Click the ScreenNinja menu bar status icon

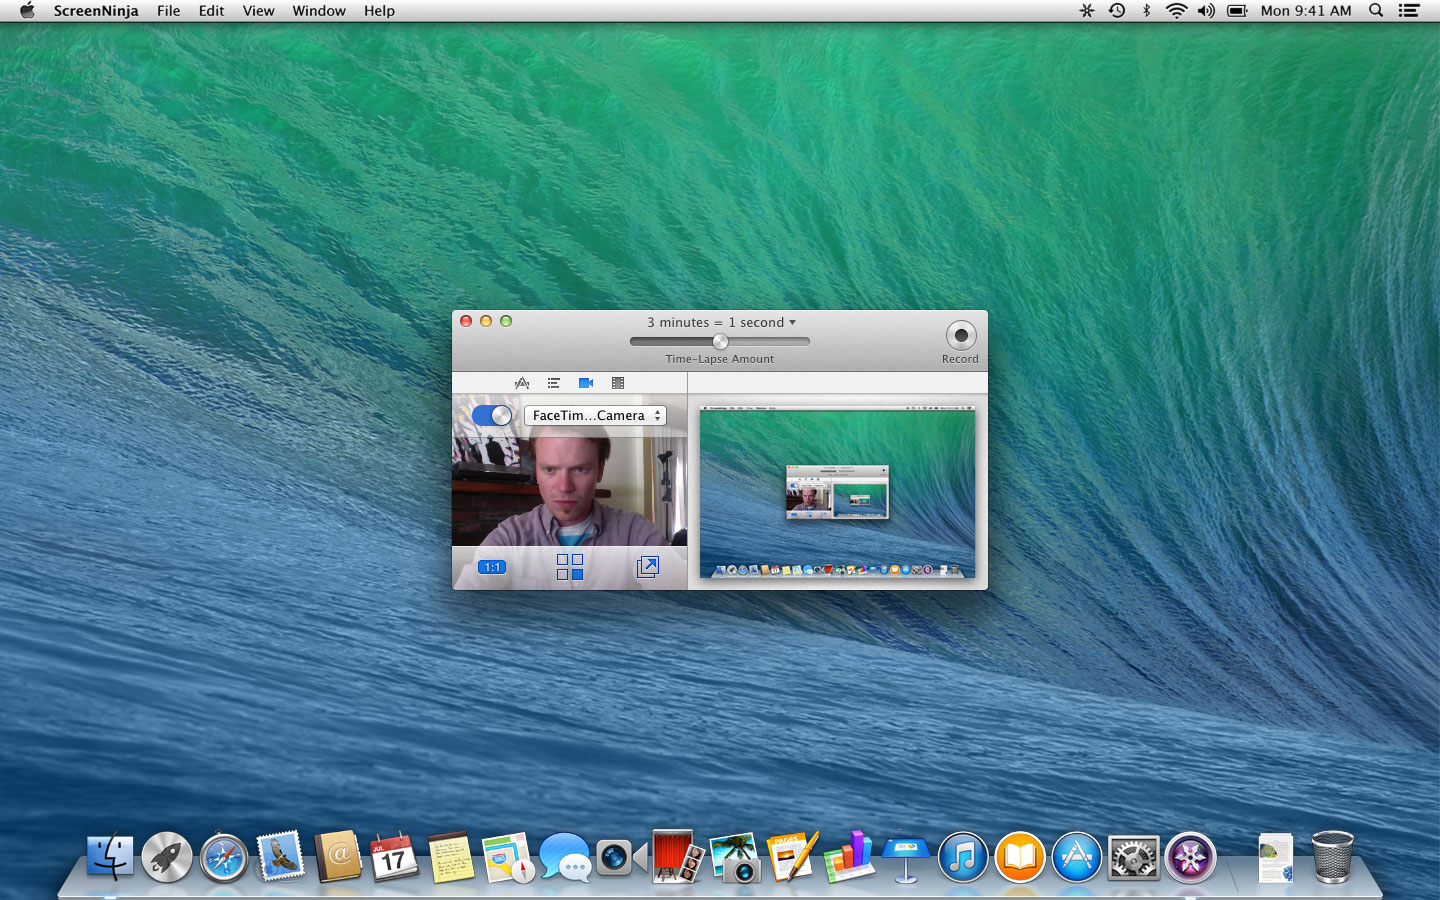click(x=1086, y=11)
